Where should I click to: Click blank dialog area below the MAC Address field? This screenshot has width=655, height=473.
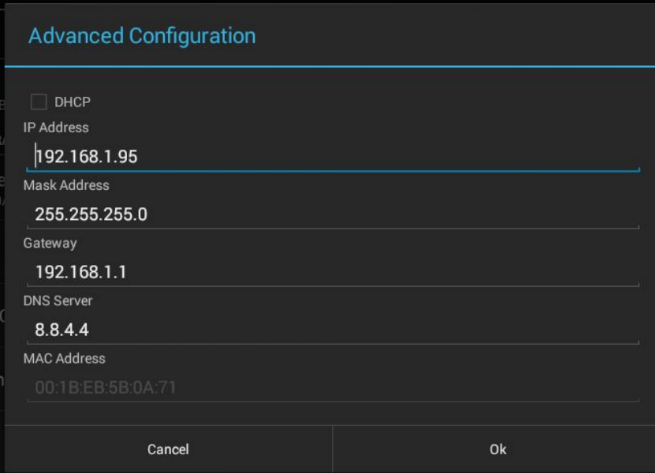pos(330,413)
